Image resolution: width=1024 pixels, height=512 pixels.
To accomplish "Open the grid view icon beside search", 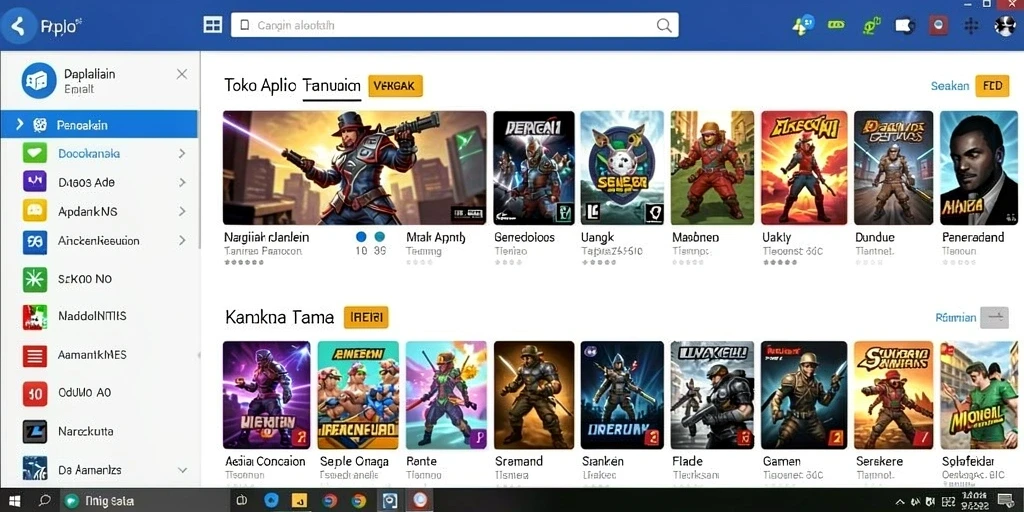I will (213, 25).
